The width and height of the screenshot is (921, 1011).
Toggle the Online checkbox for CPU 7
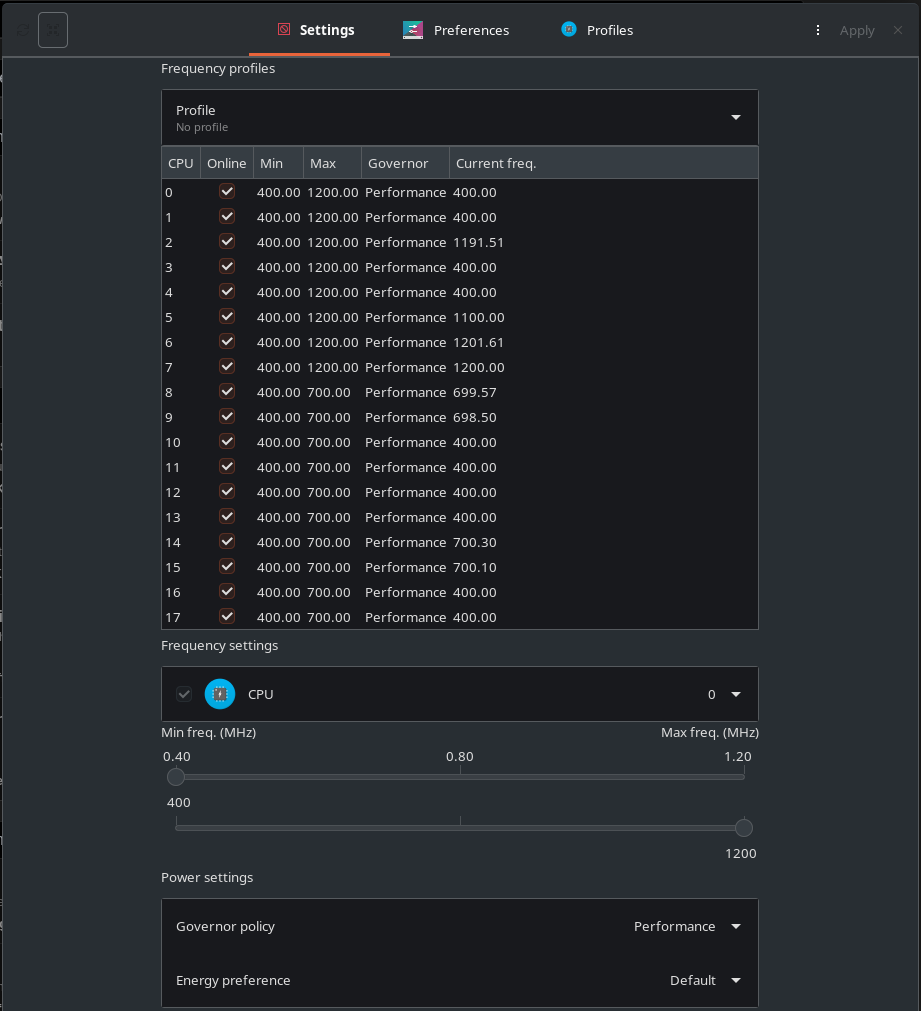pyautogui.click(x=227, y=367)
